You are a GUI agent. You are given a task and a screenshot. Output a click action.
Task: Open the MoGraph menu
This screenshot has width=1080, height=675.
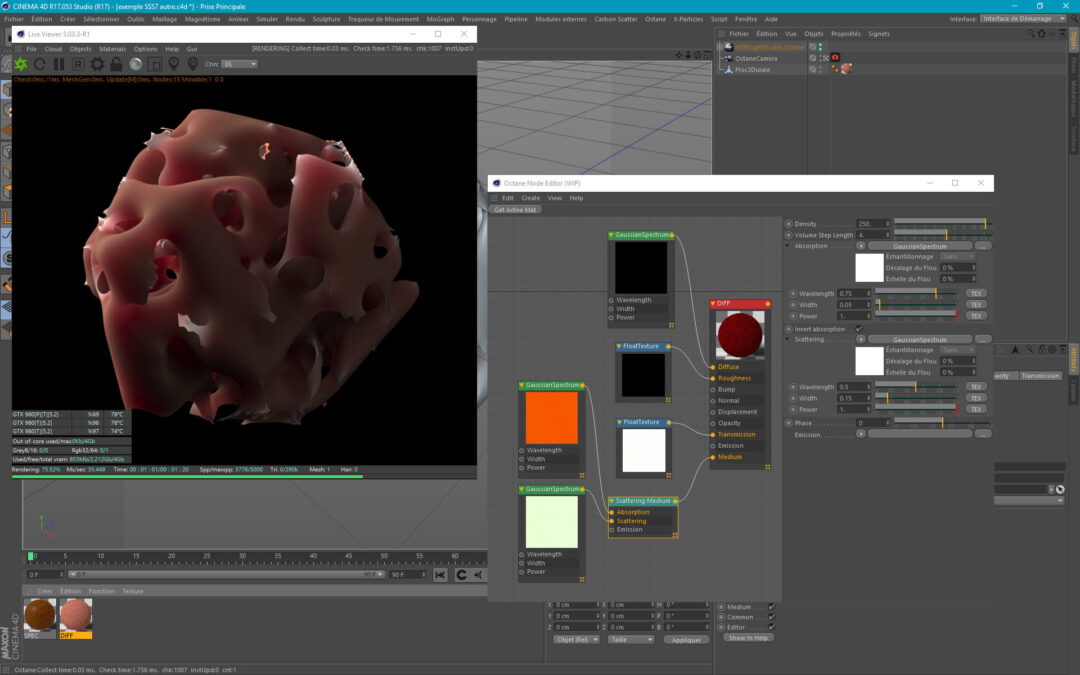[440, 18]
